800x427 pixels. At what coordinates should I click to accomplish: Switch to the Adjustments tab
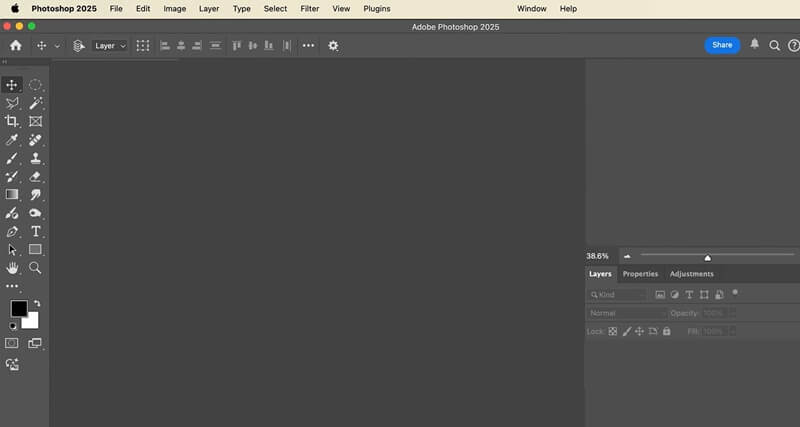[691, 274]
